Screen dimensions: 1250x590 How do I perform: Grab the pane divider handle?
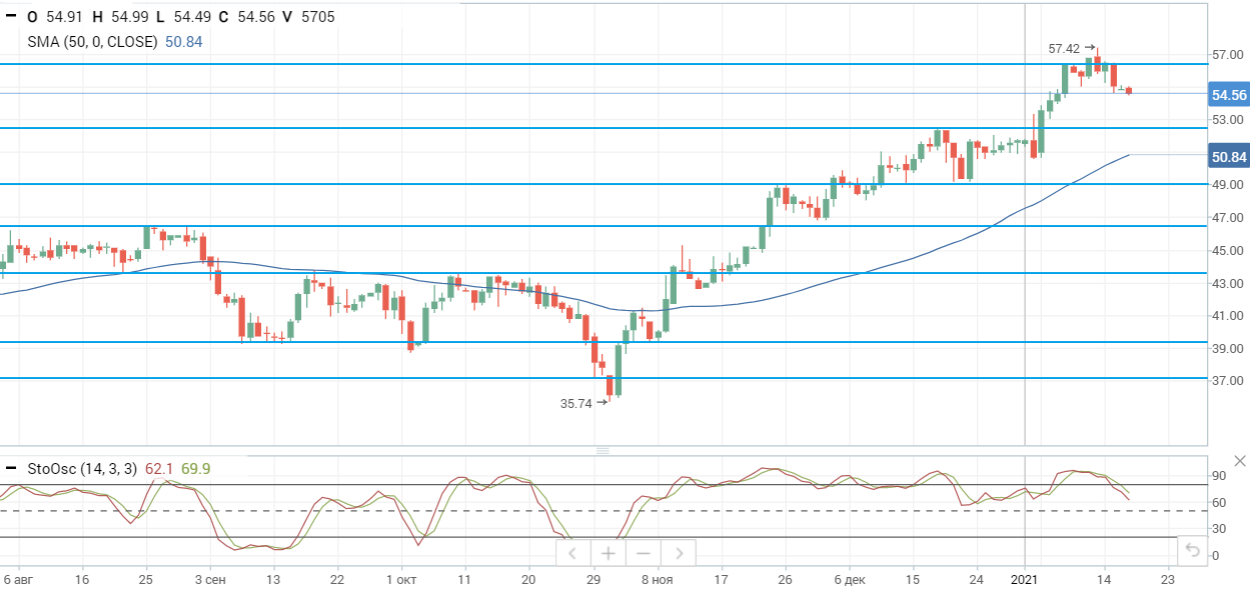(603, 450)
